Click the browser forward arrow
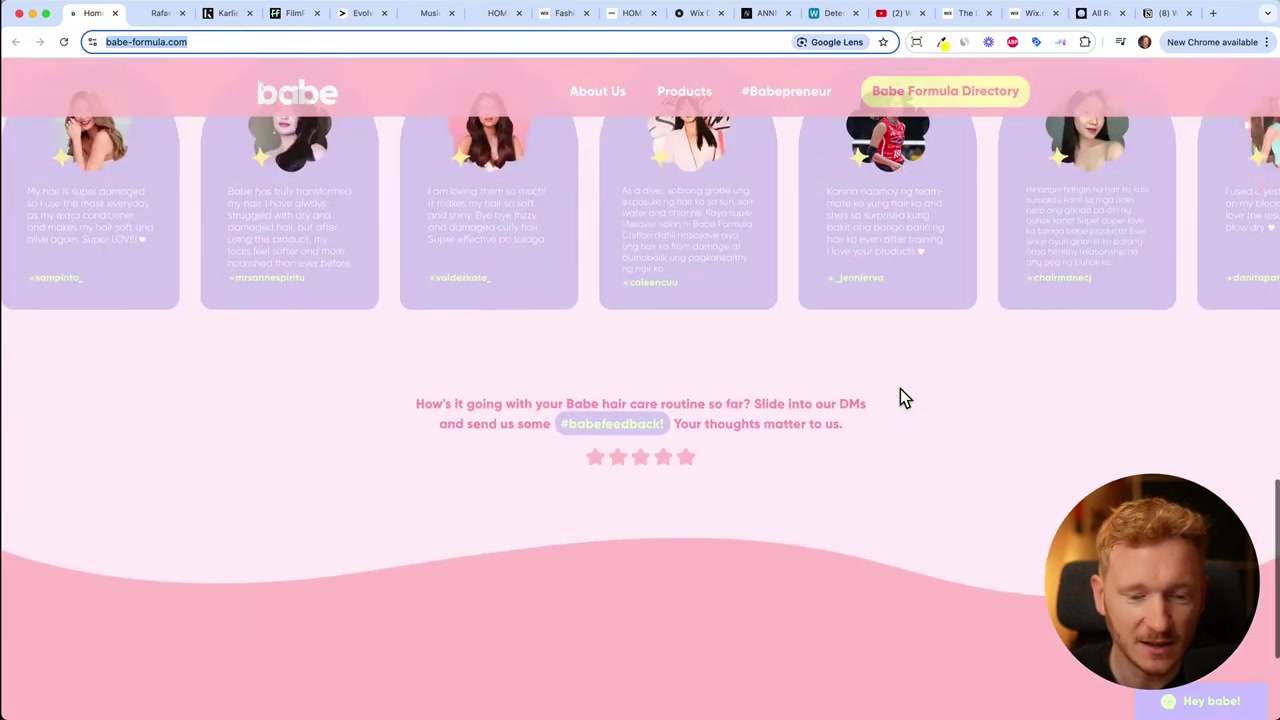The height and width of the screenshot is (720, 1280). (40, 42)
